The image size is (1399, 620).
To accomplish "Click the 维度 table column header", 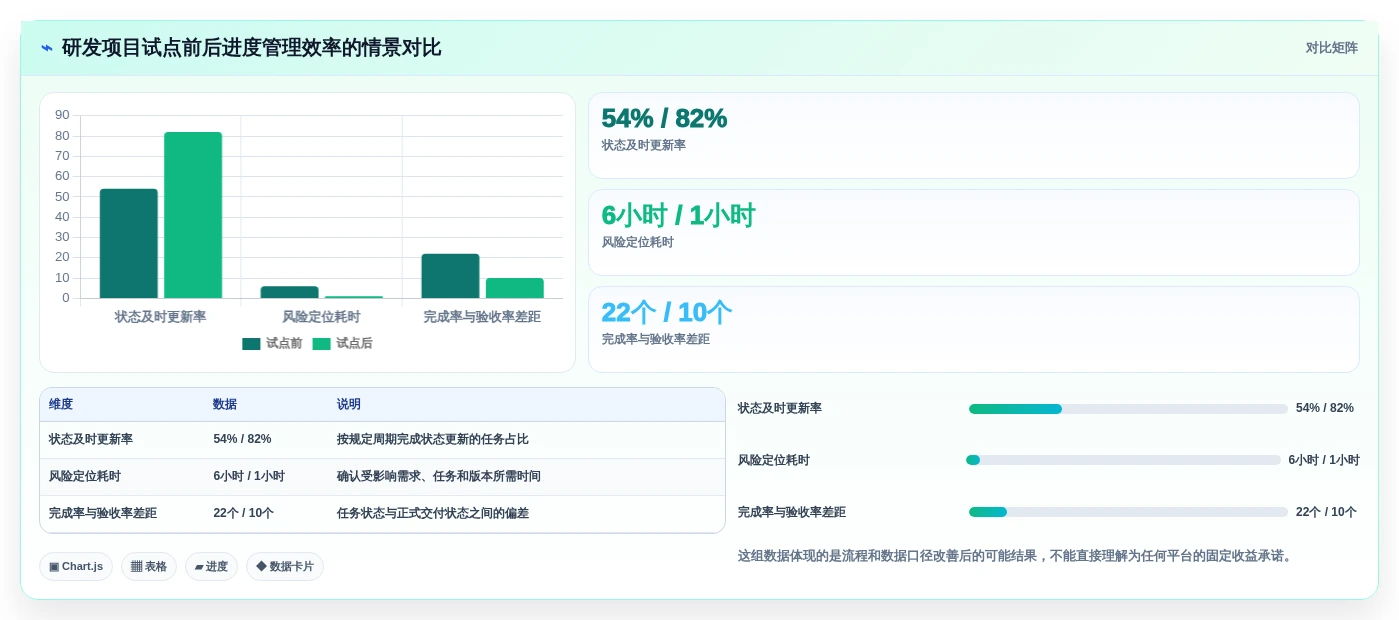I will click(61, 404).
